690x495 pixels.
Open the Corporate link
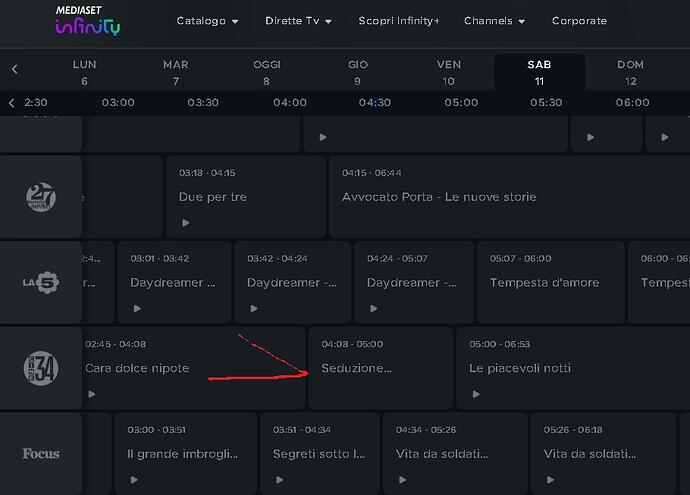click(x=579, y=21)
